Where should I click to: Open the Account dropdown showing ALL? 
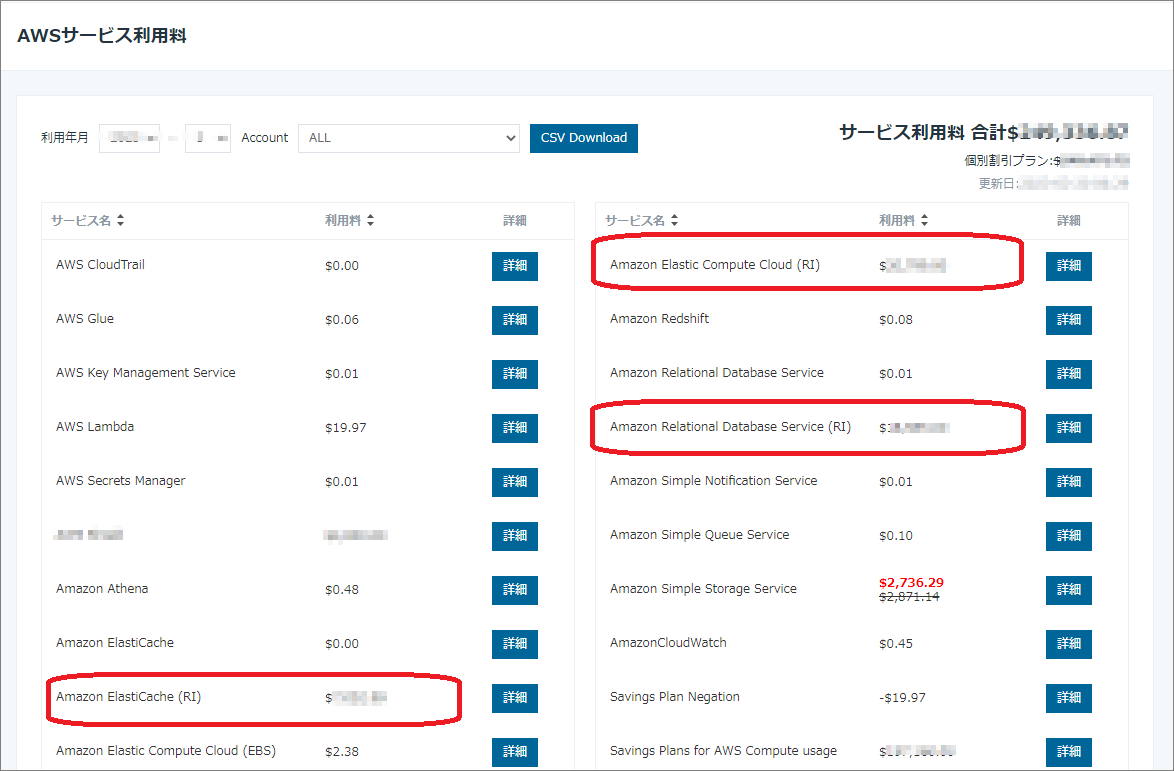[x=408, y=138]
